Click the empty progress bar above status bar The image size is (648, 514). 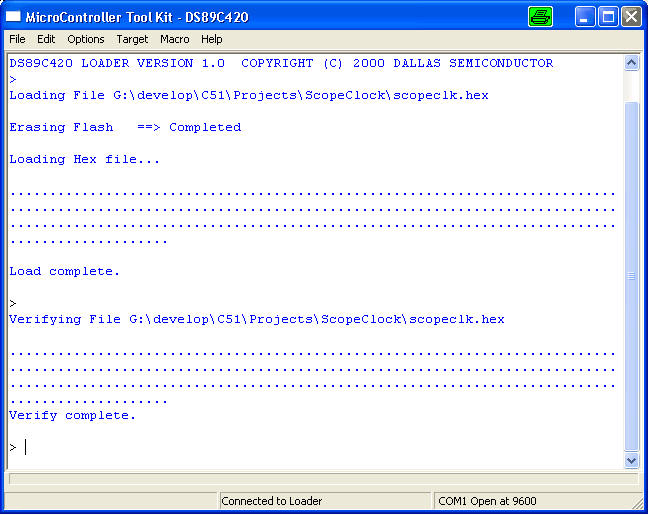322,479
